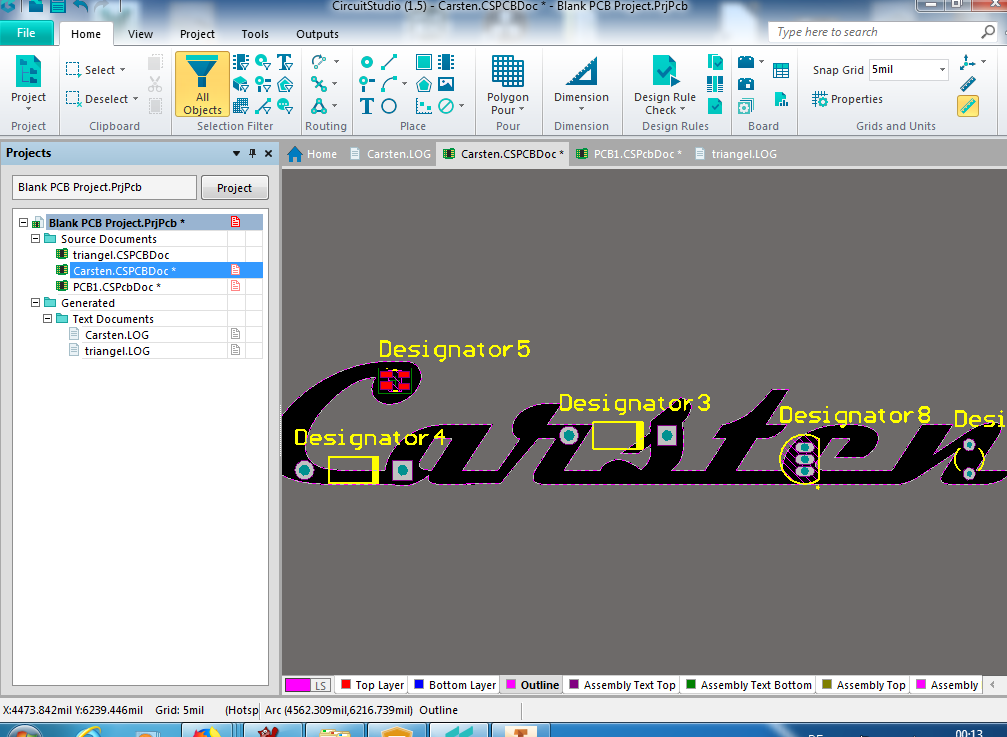Click the current layer magenta swatch

[298, 685]
